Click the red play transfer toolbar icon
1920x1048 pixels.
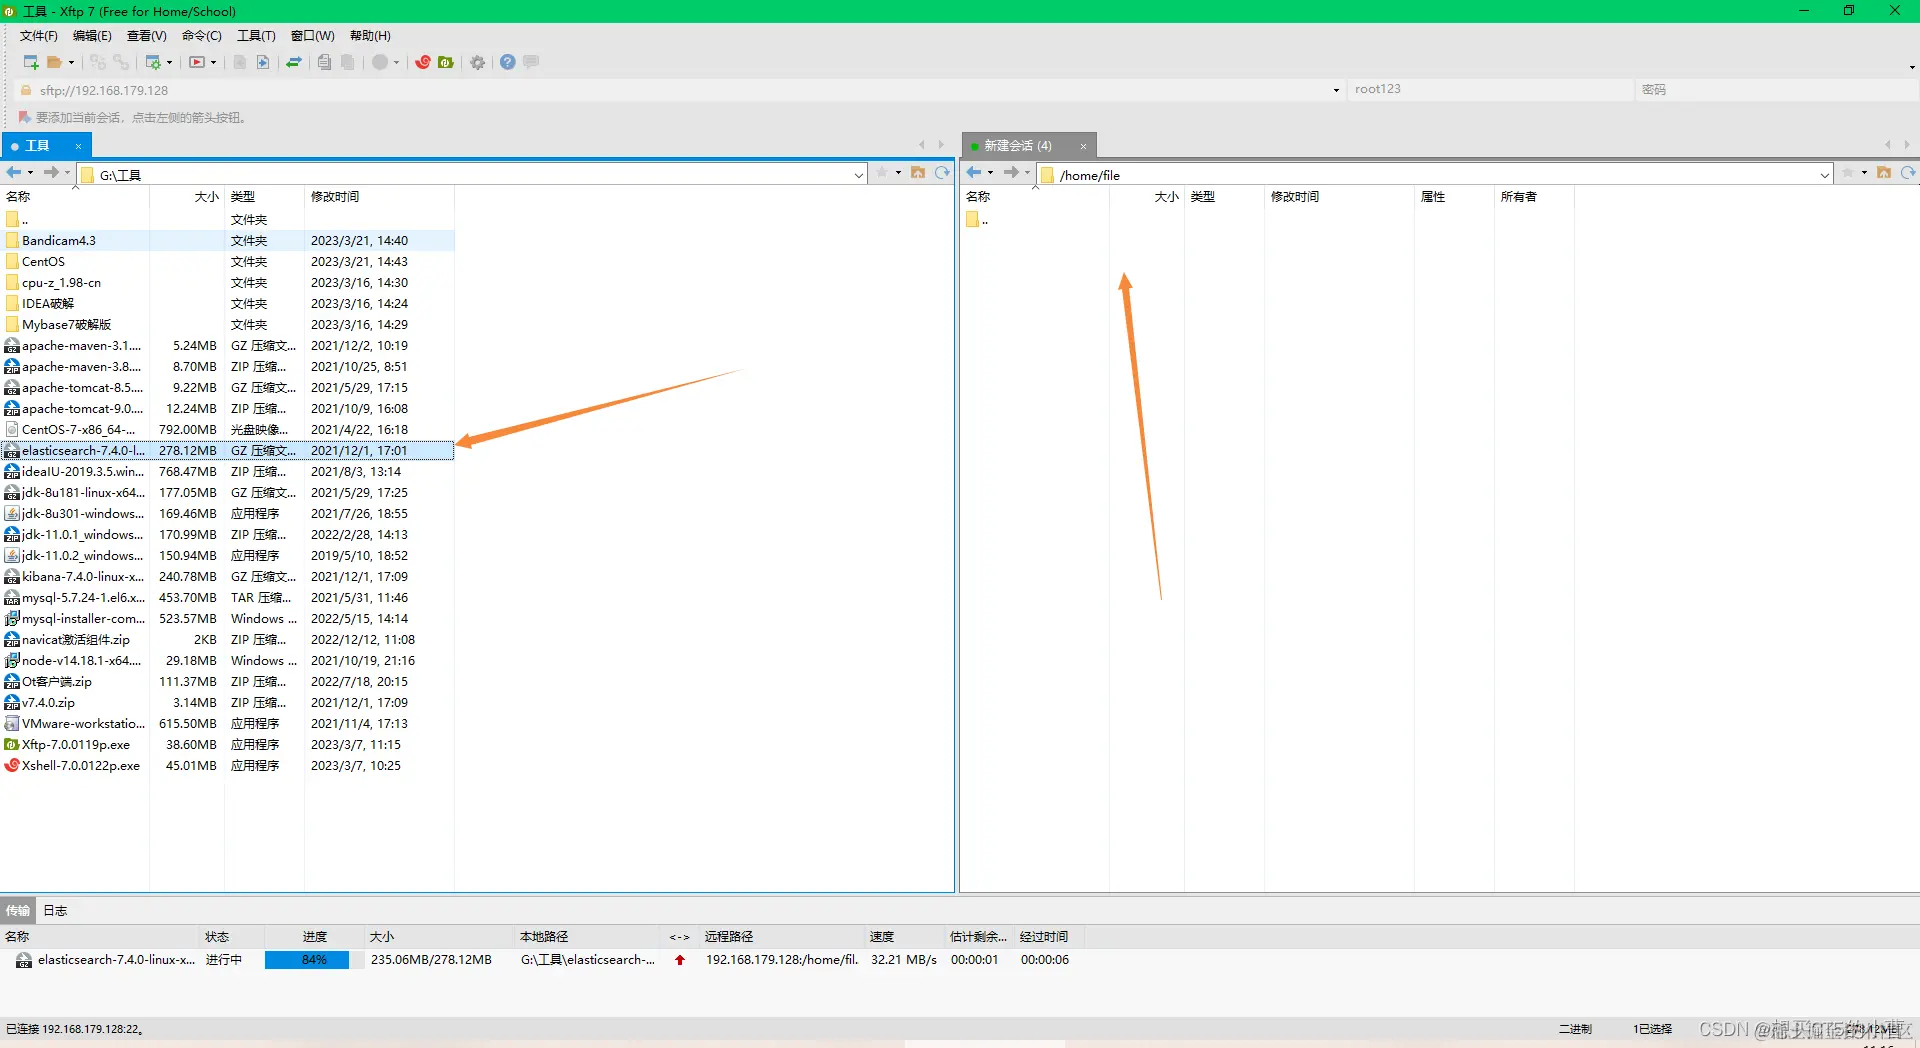tap(197, 62)
